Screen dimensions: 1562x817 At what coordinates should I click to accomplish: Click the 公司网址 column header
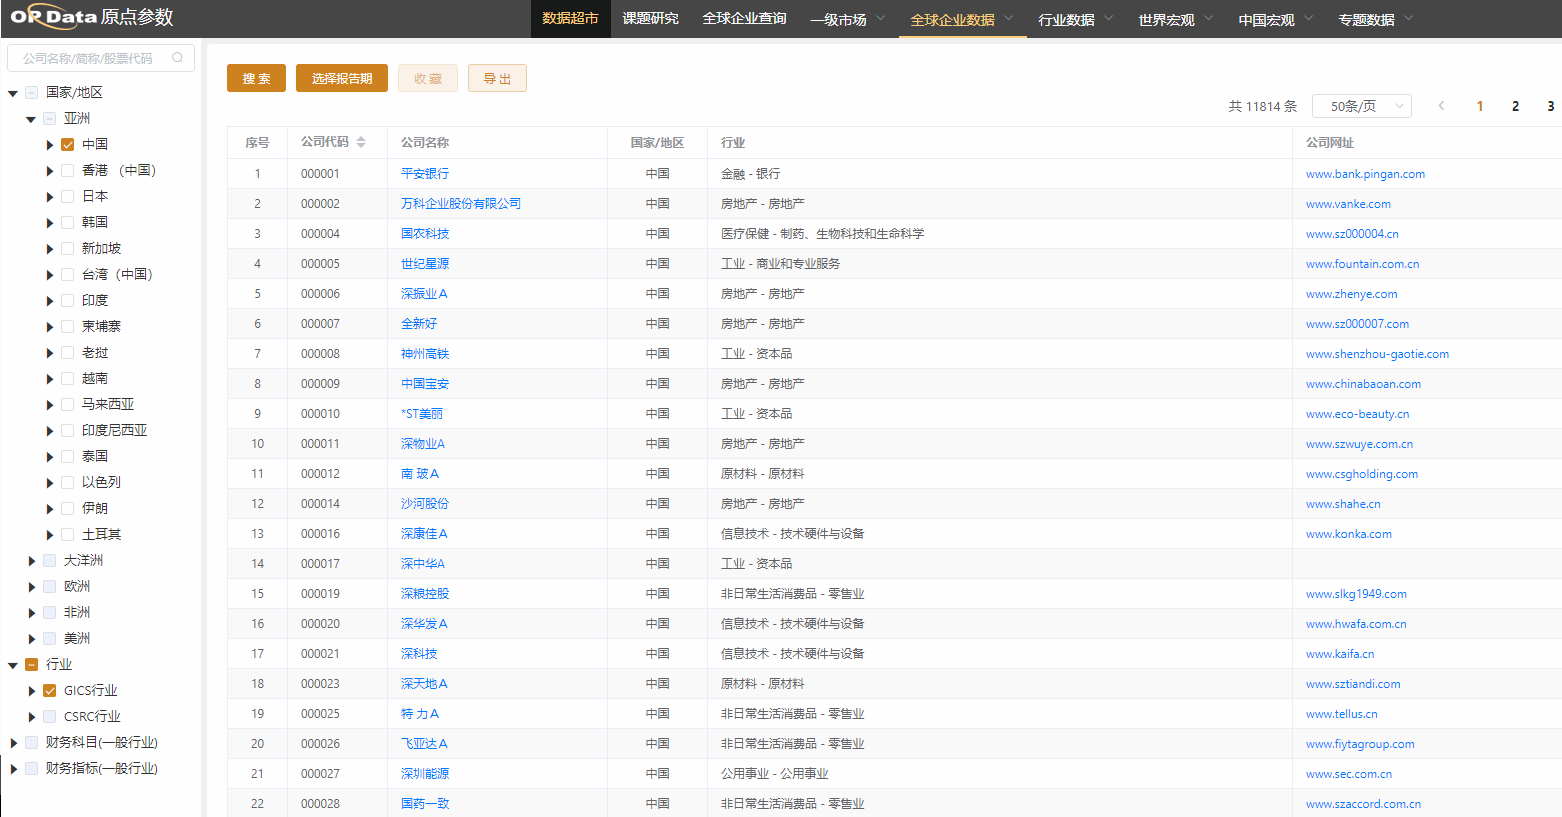click(x=1329, y=143)
